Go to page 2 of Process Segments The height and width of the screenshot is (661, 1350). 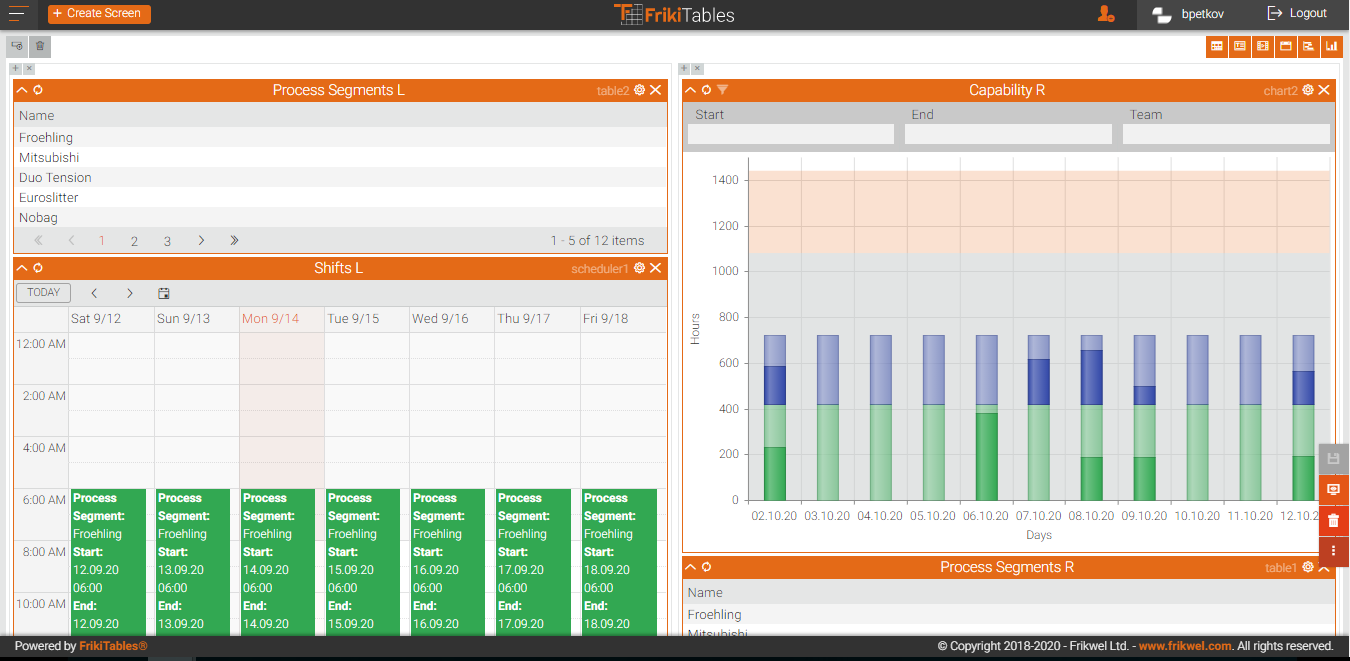pos(134,241)
